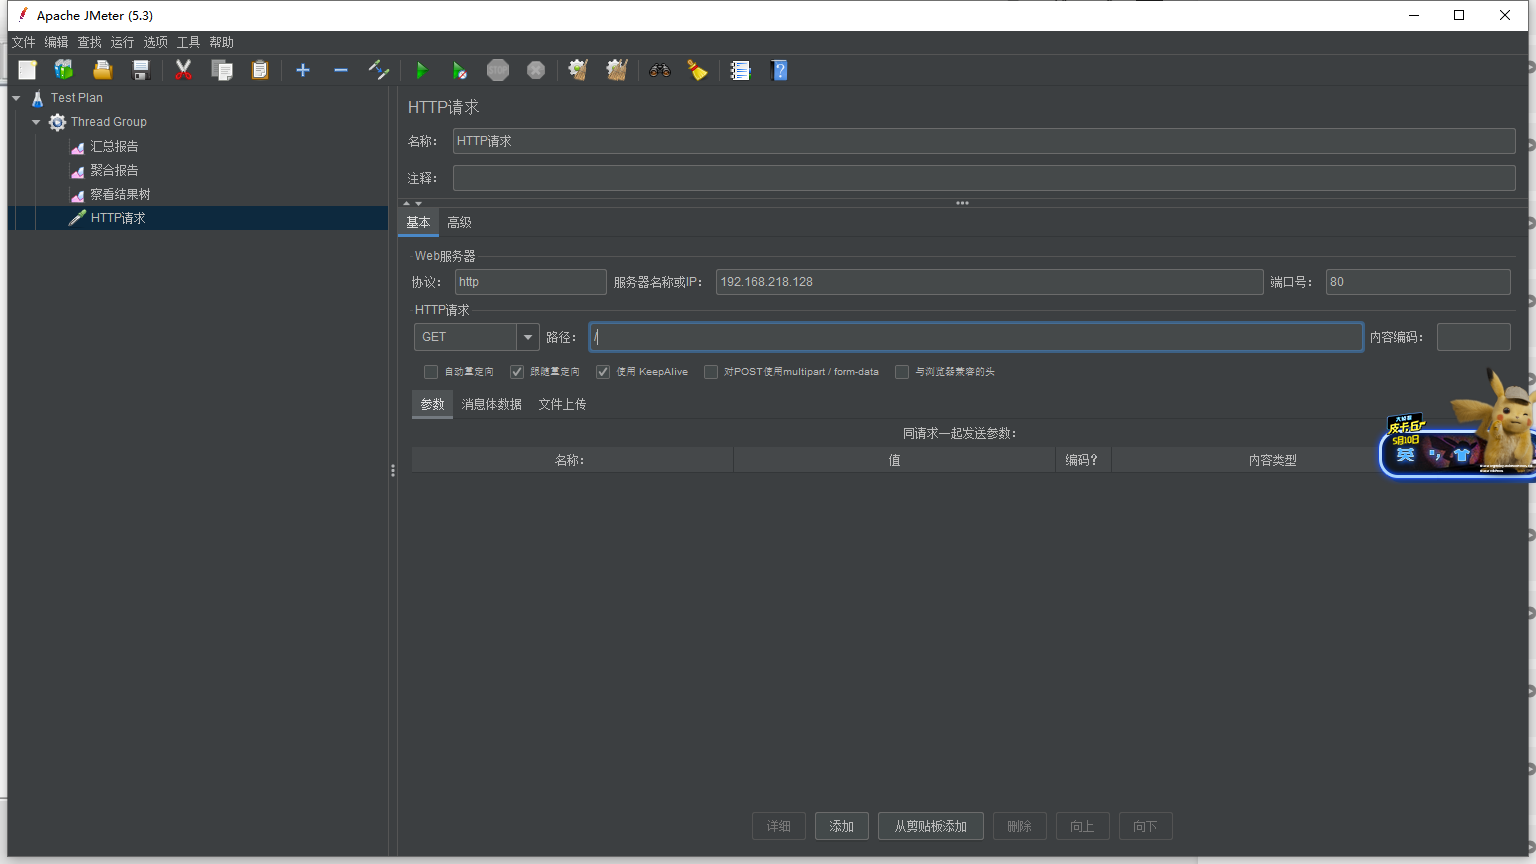Select the 文件上传 tab
The height and width of the screenshot is (864, 1536).
[562, 404]
